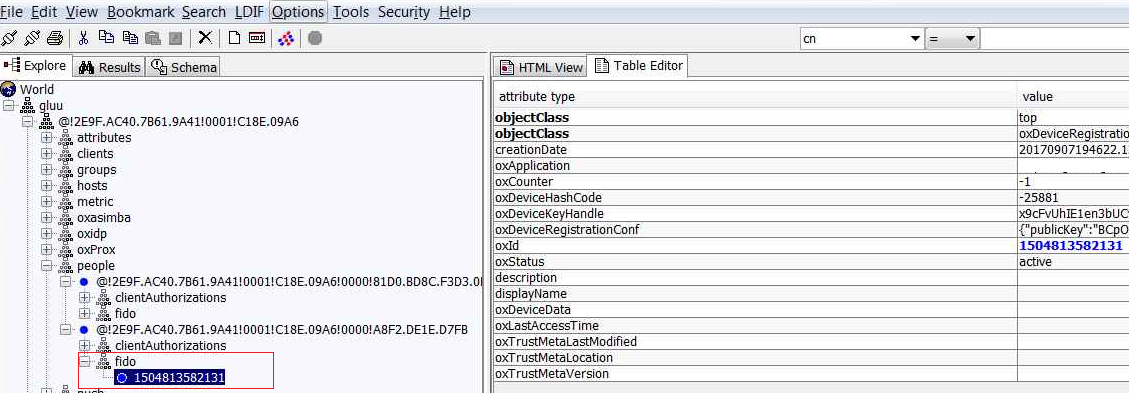Click the Print toolbar icon
The image size is (1129, 393).
[55, 37]
